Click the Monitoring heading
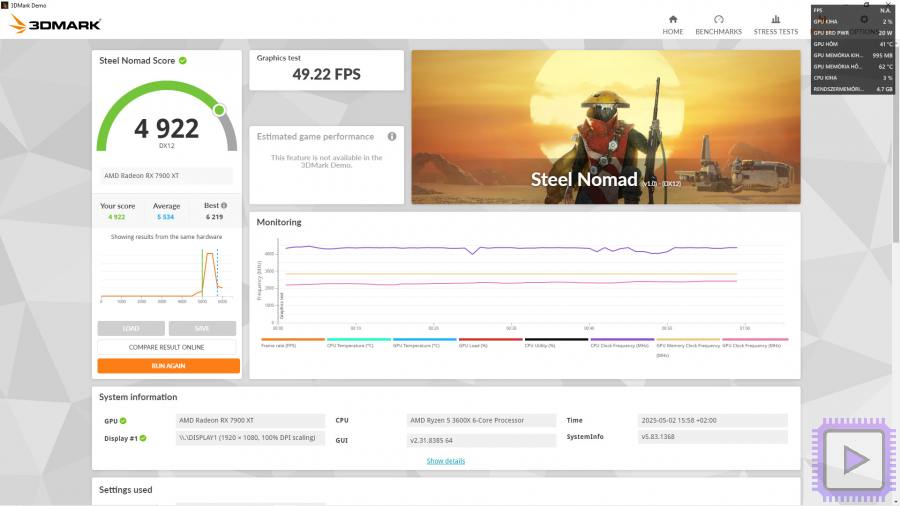This screenshot has width=900, height=506. pyautogui.click(x=279, y=222)
